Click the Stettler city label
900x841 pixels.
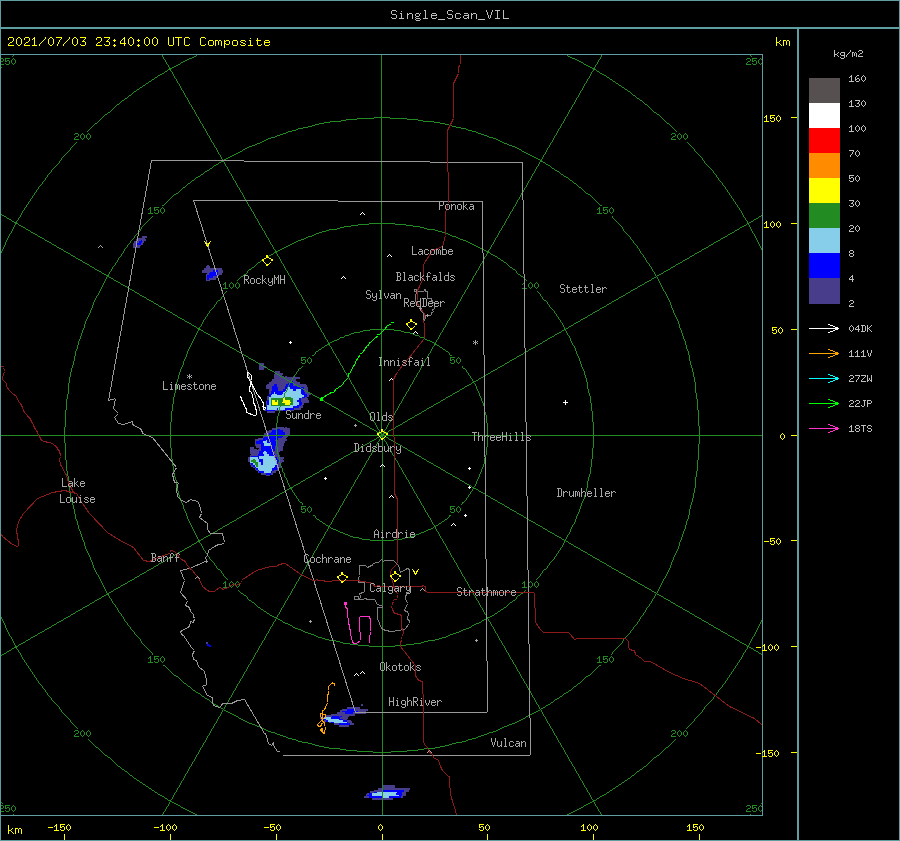pyautogui.click(x=583, y=289)
